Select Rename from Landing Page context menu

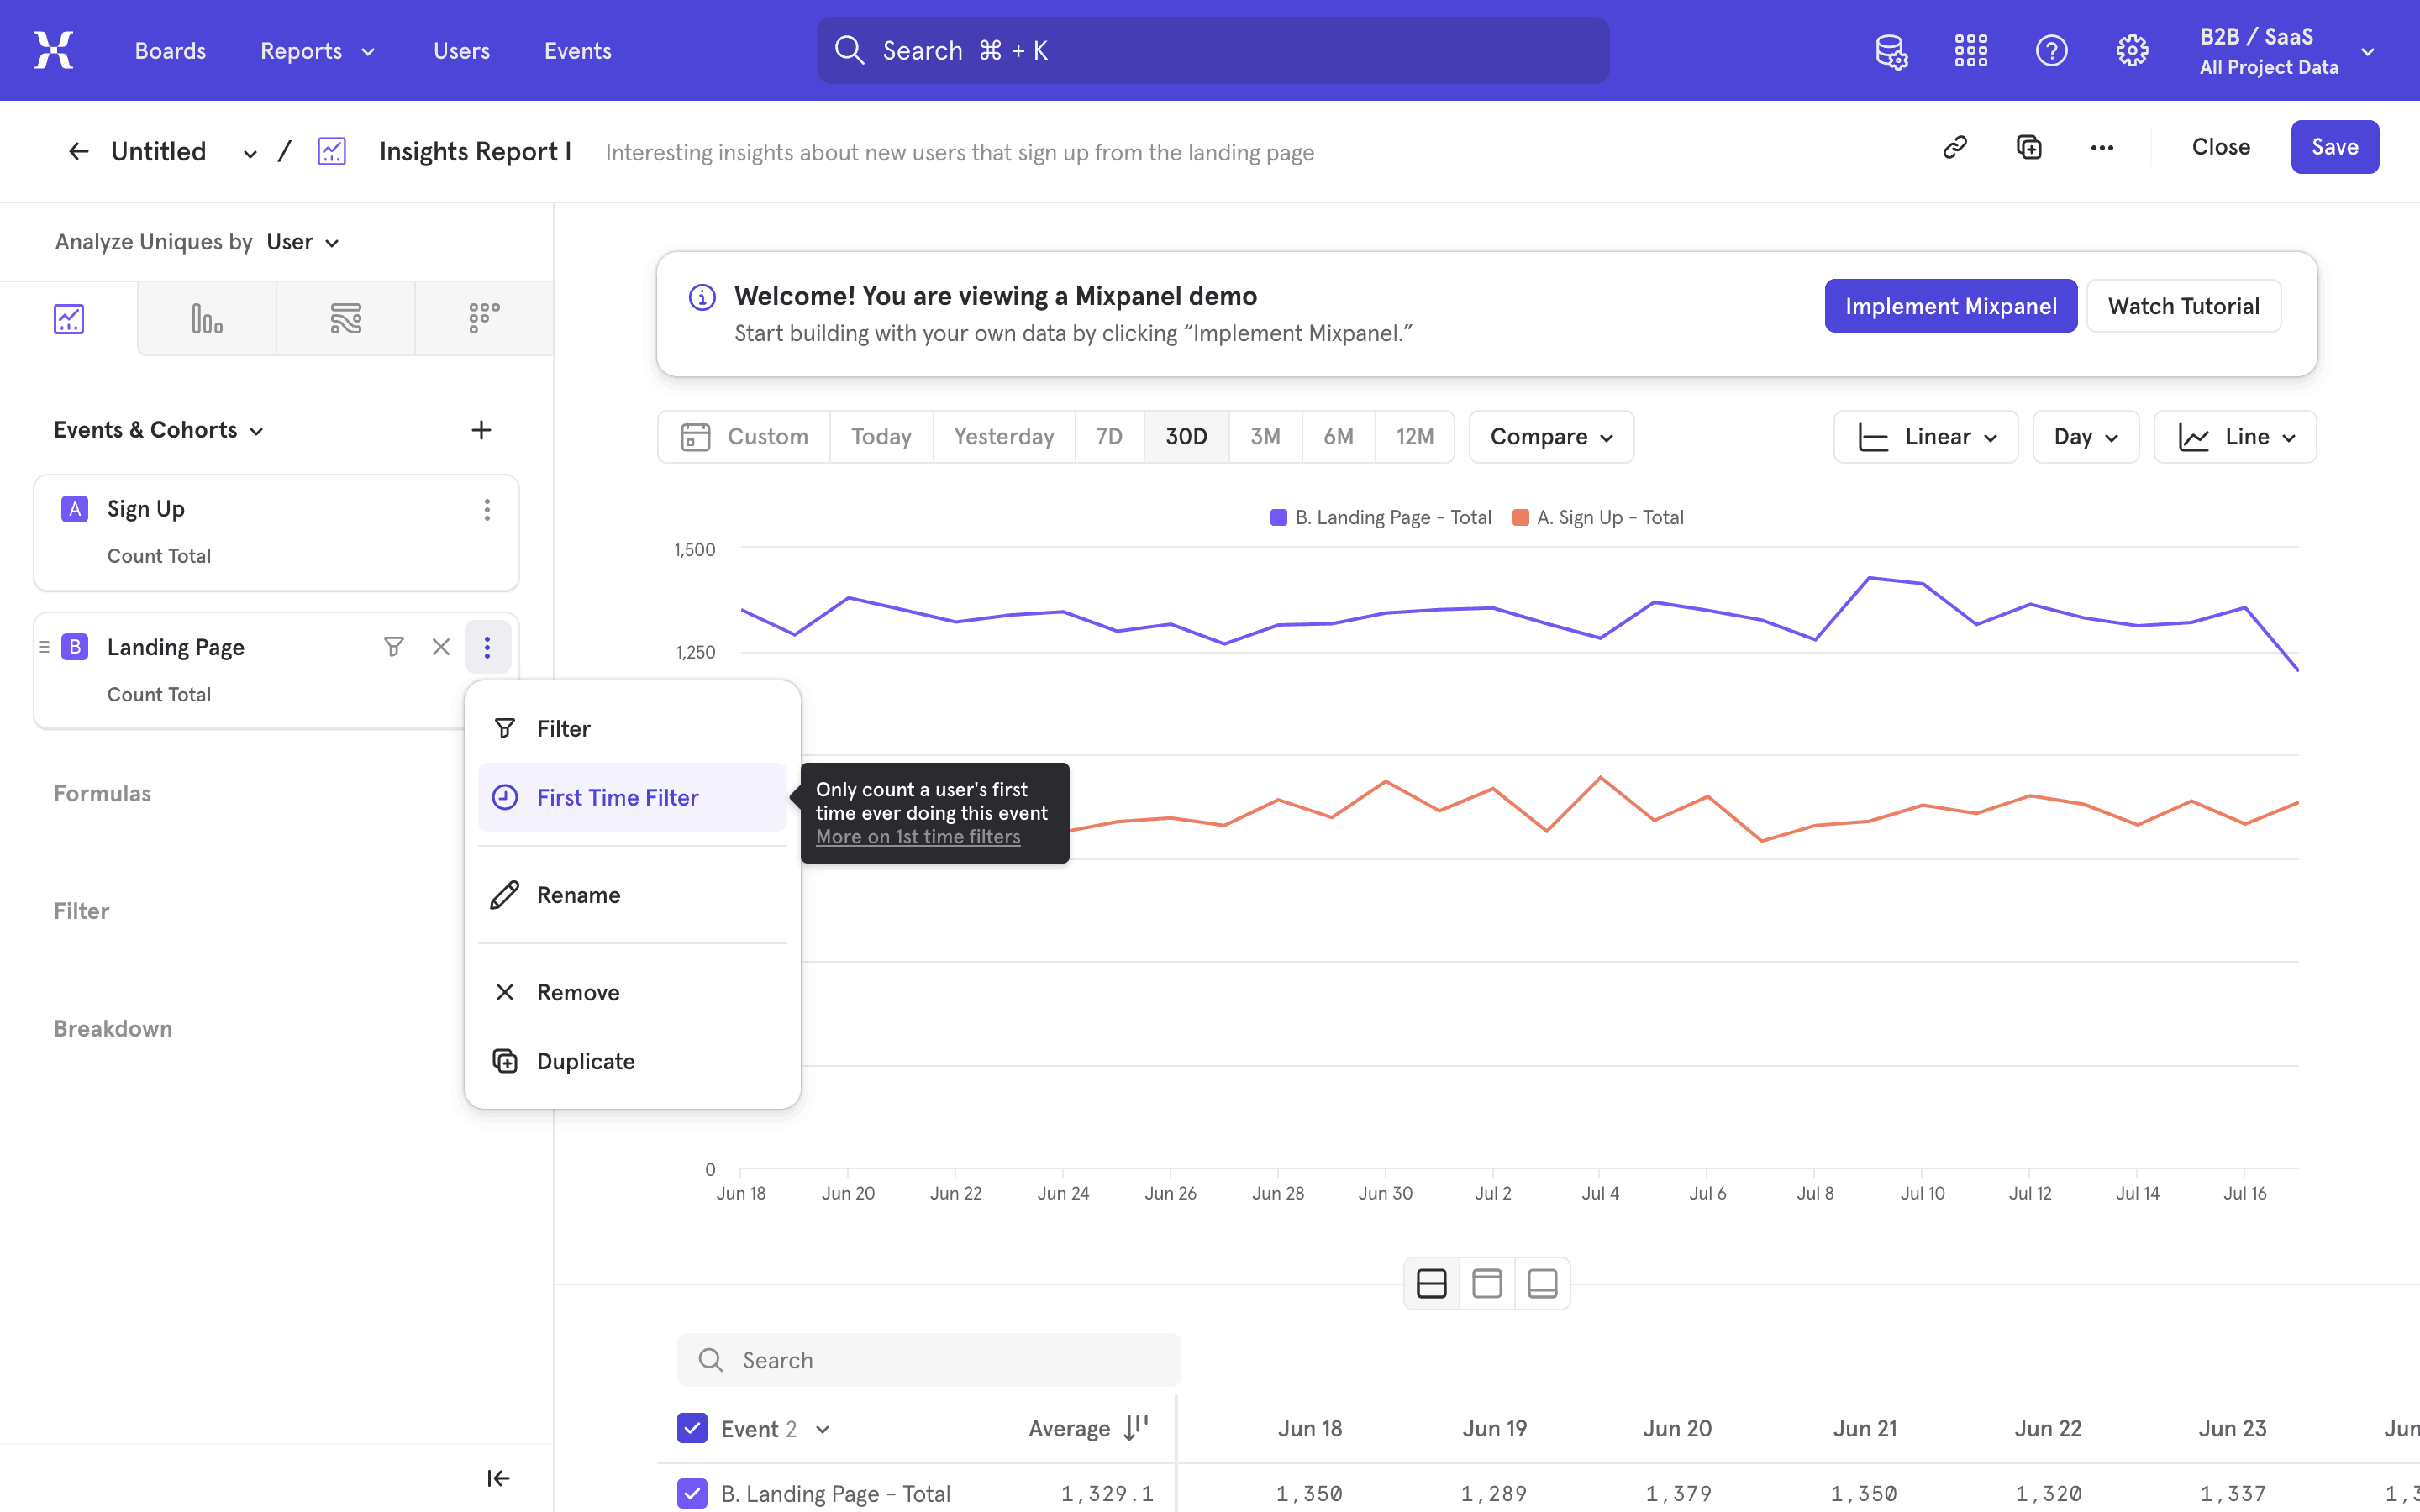(578, 894)
